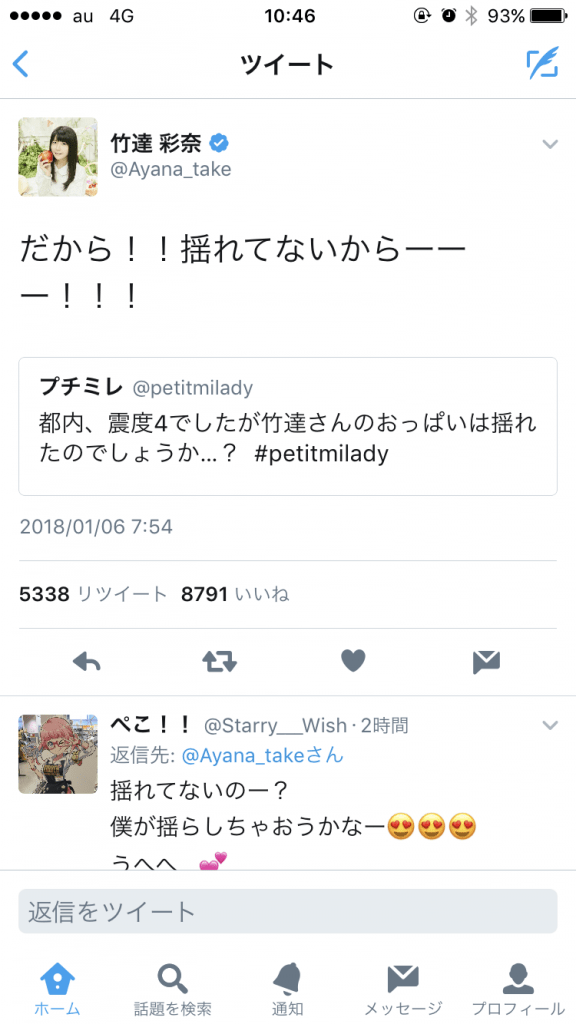
Task: Open ぺこ！！ user avatar
Action: click(57, 754)
